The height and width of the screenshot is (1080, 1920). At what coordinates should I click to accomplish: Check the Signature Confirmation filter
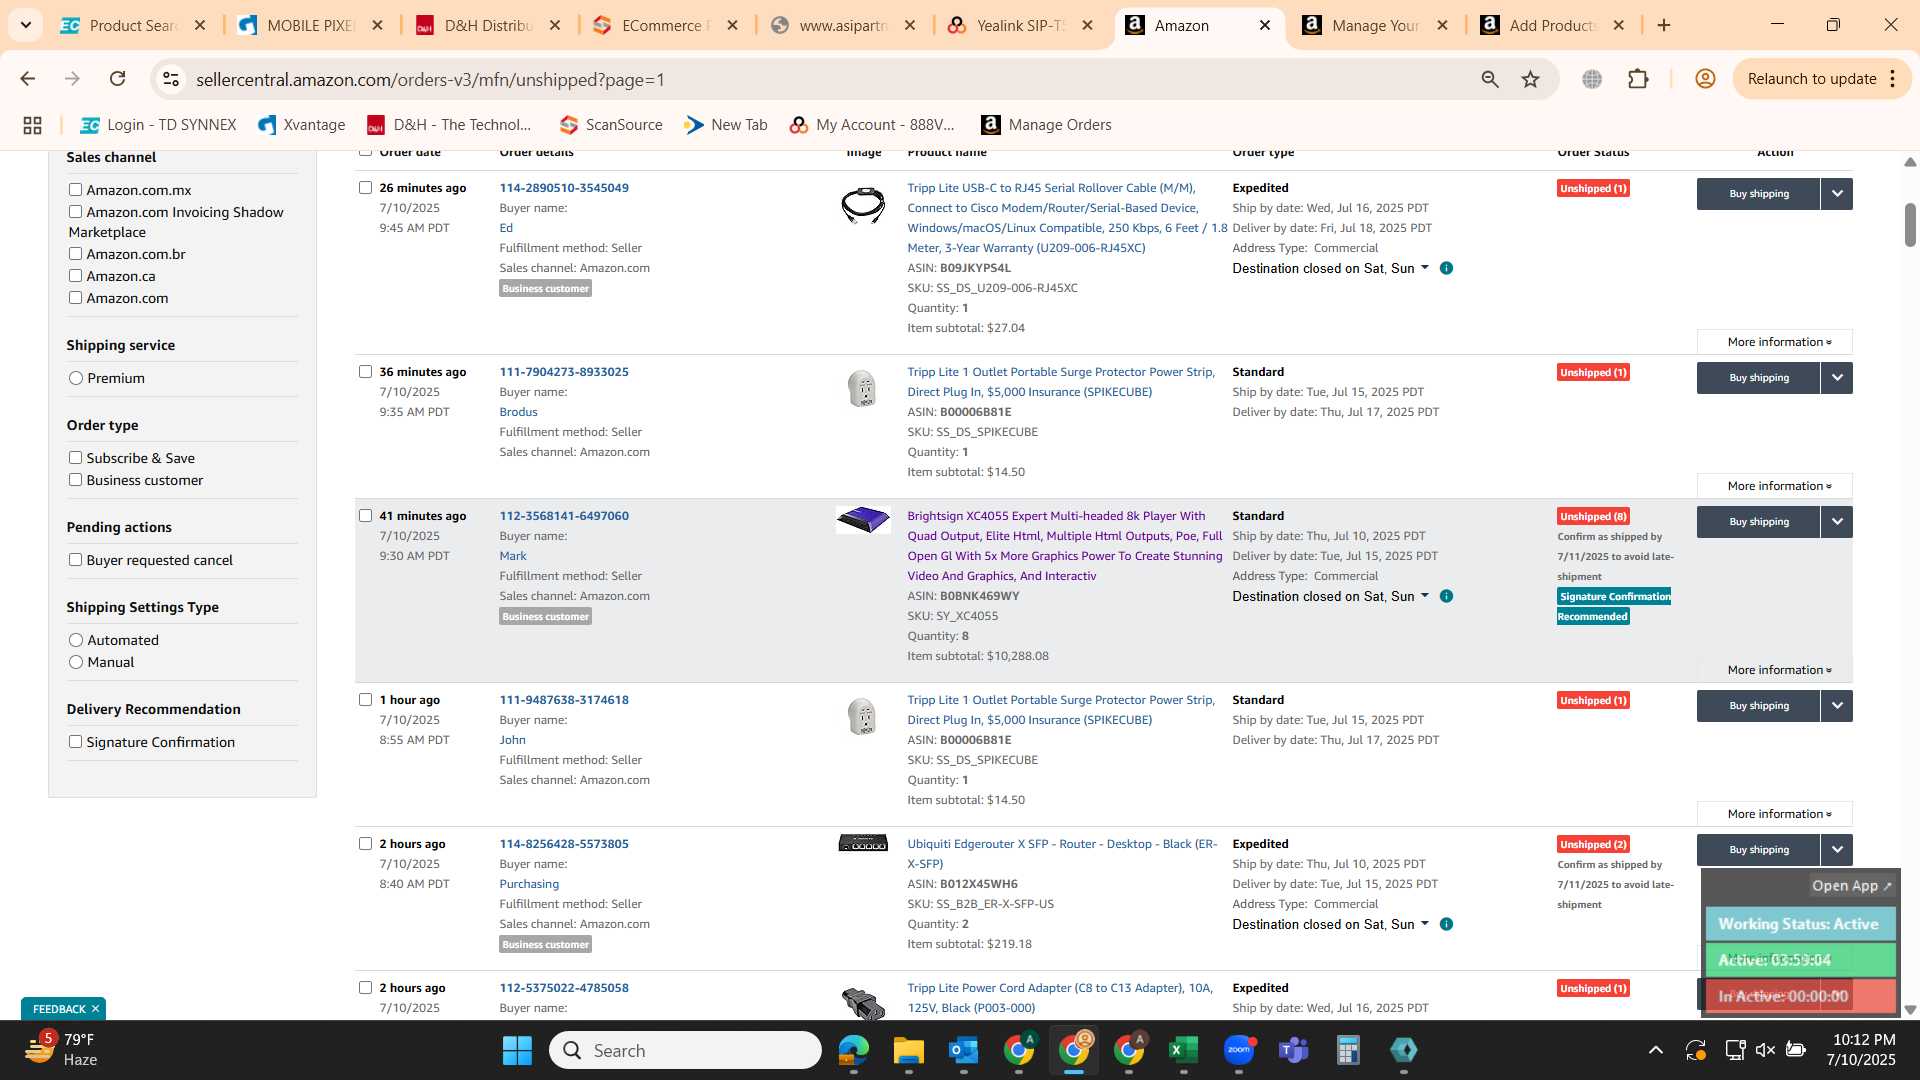click(x=75, y=741)
